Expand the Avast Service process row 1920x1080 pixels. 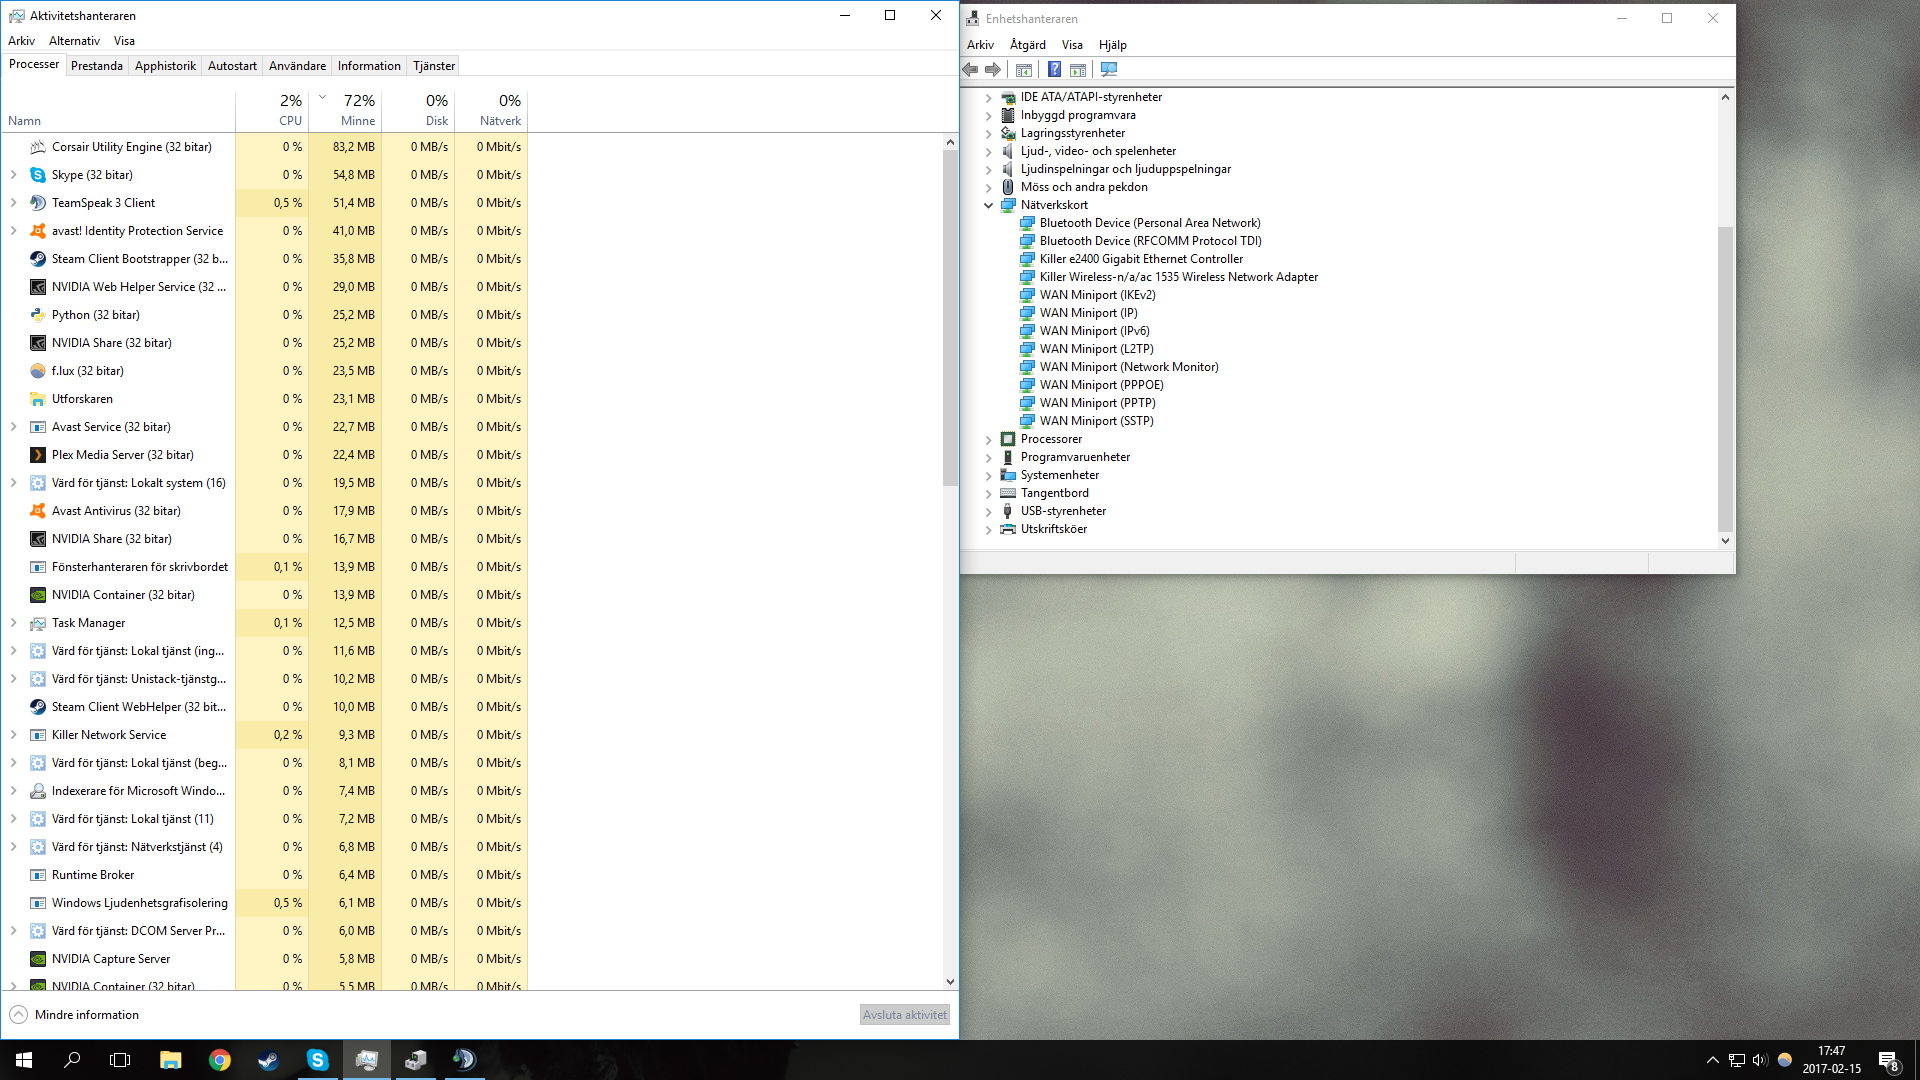(13, 427)
